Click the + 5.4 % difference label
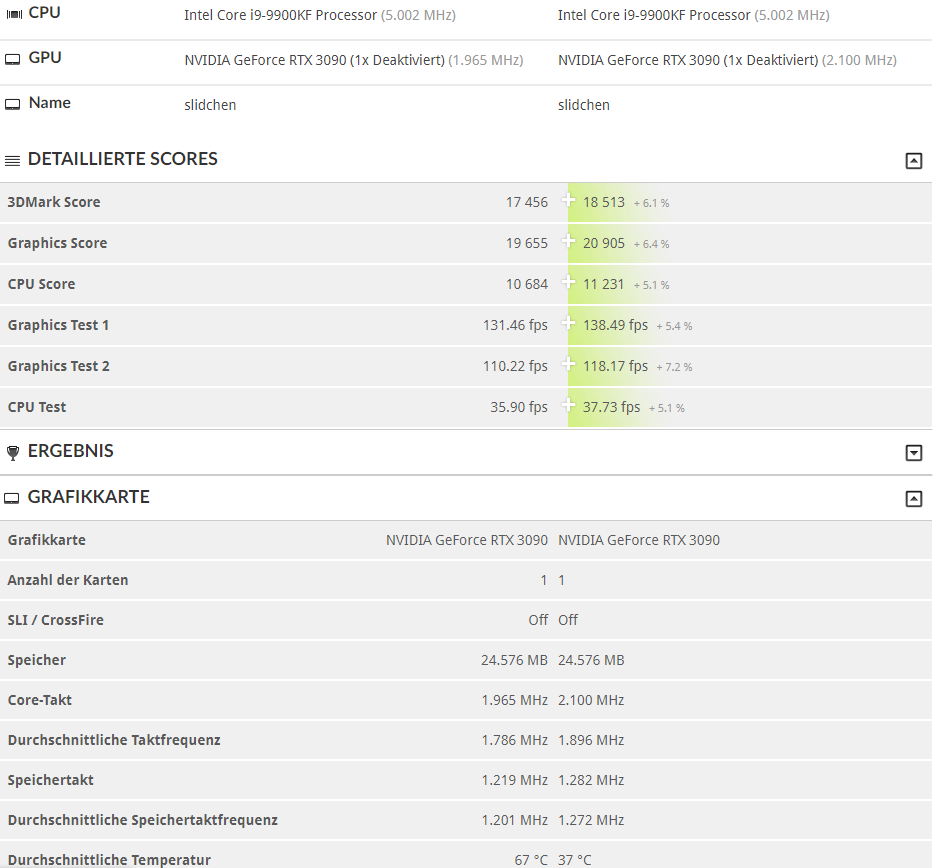 (674, 327)
